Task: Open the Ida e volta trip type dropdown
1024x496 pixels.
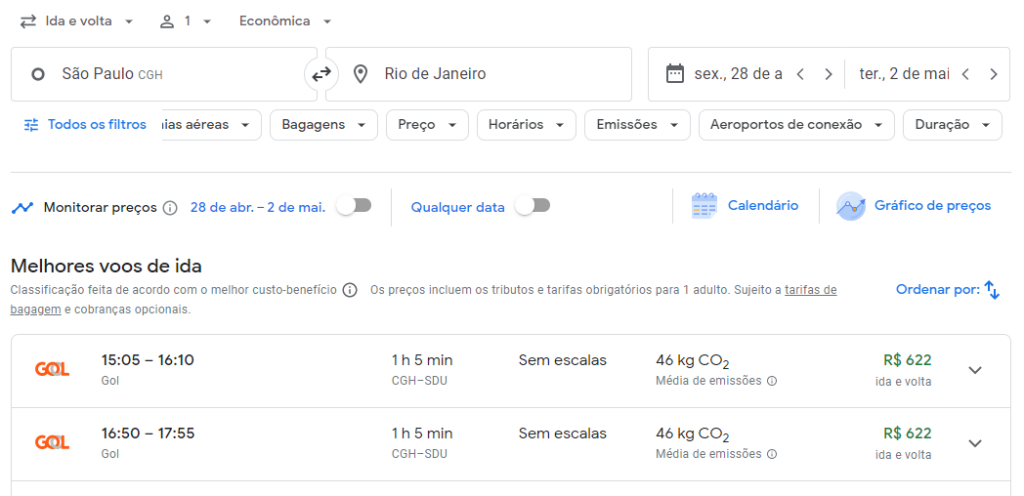Action: [x=78, y=21]
